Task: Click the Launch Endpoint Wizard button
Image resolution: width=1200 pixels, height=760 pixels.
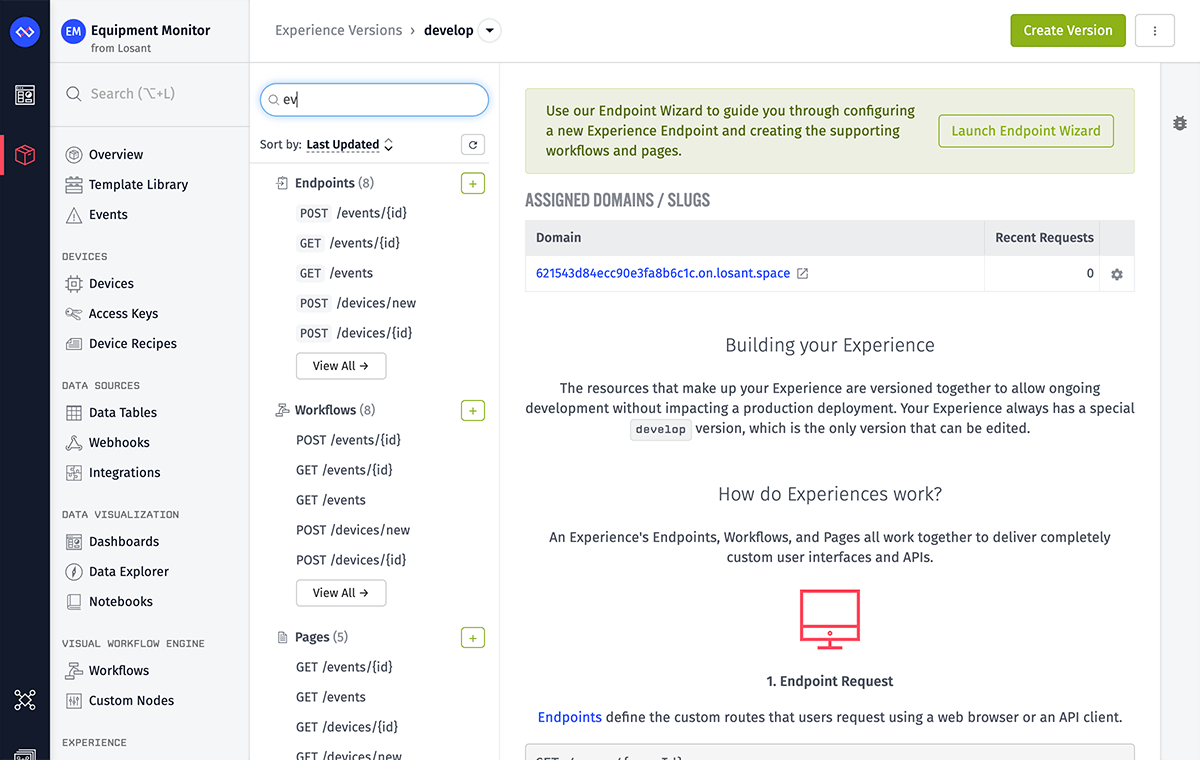Action: [x=1025, y=130]
